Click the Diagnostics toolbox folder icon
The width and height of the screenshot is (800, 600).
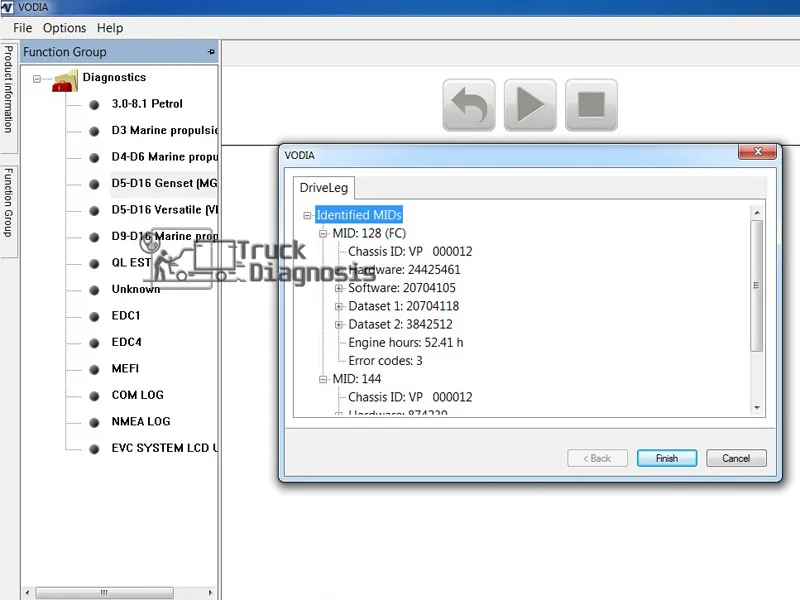(65, 82)
